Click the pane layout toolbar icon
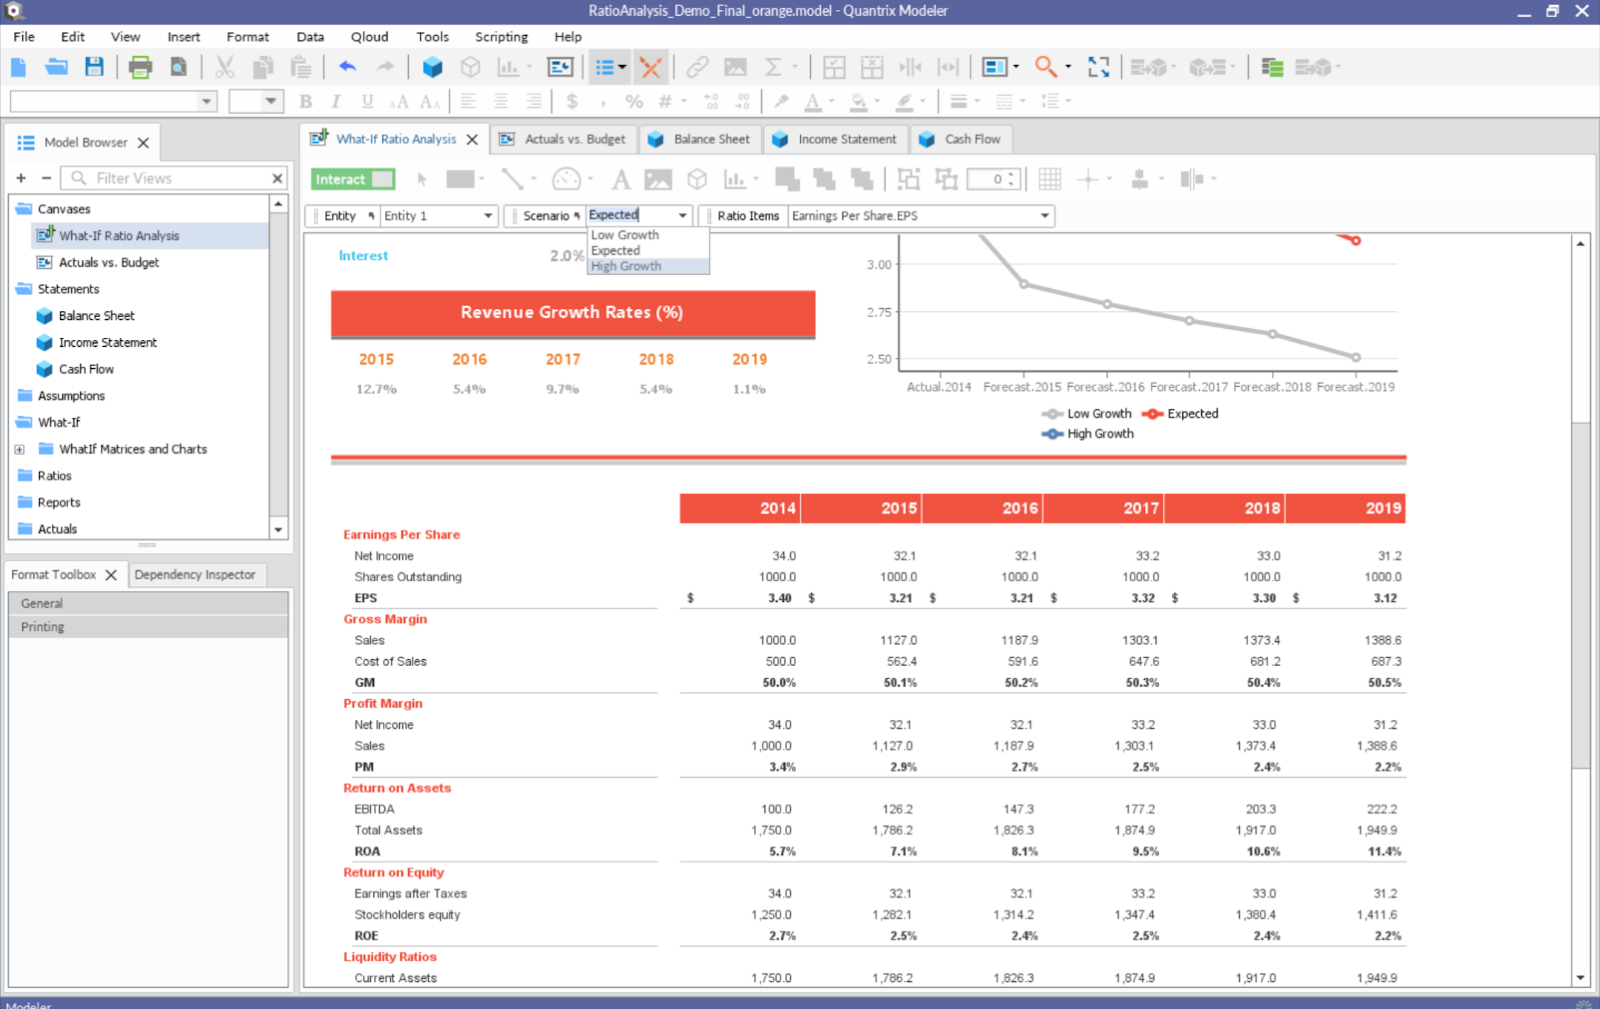Screen dimensions: 1600x1009 995,67
